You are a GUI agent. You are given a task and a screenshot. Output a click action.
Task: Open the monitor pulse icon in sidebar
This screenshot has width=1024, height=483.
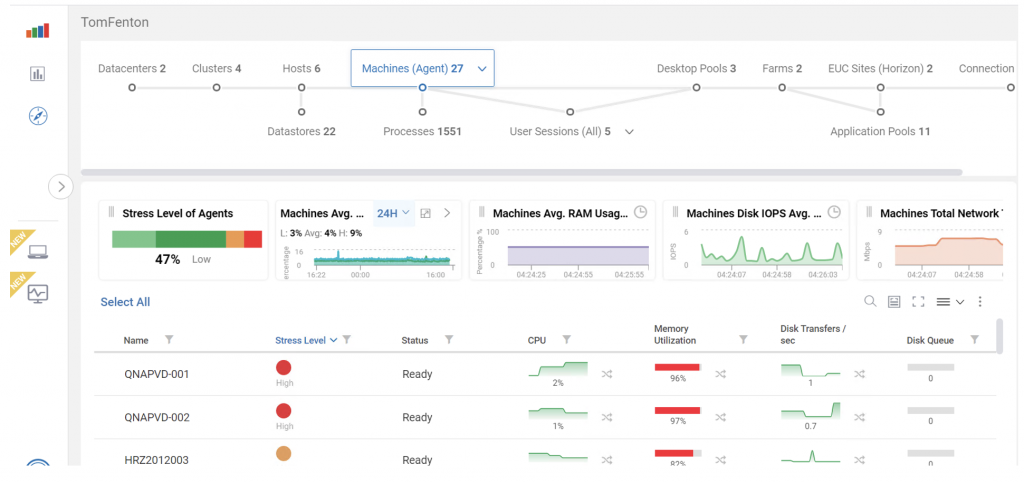38,293
